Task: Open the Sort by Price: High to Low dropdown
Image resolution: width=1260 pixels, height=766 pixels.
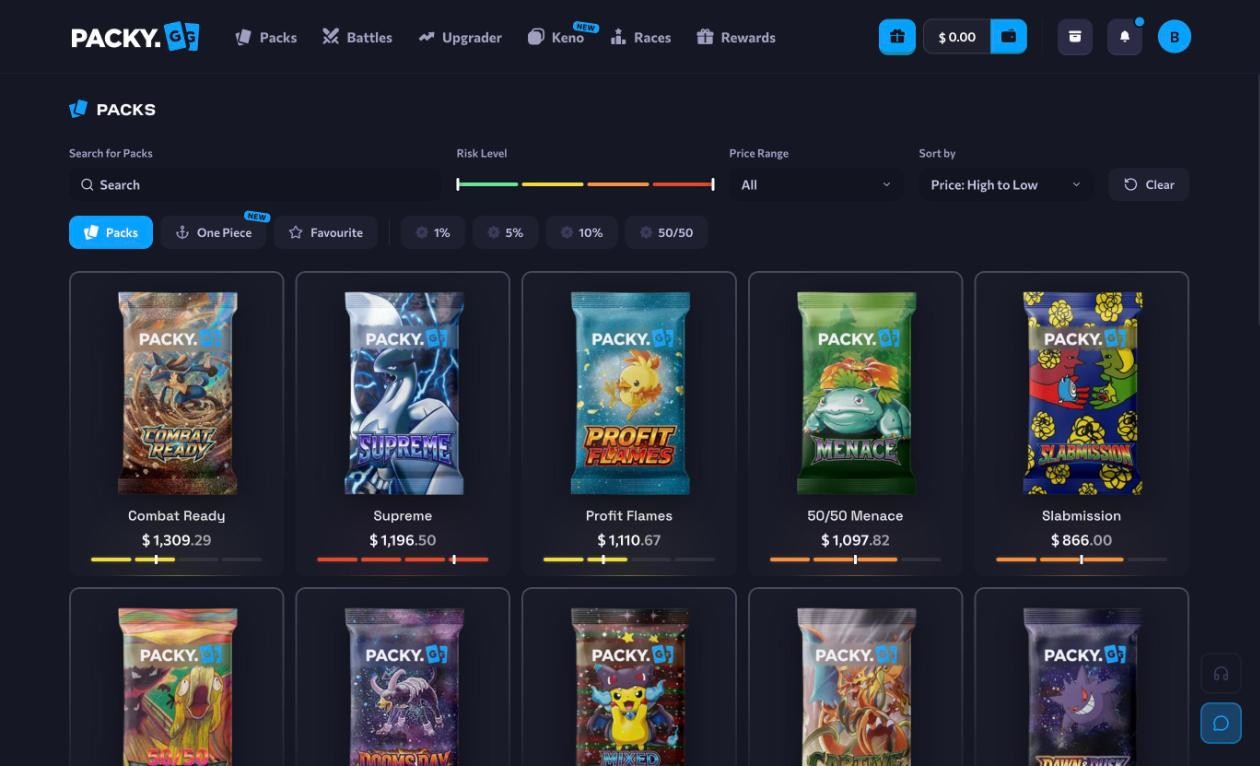Action: click(x=1006, y=185)
